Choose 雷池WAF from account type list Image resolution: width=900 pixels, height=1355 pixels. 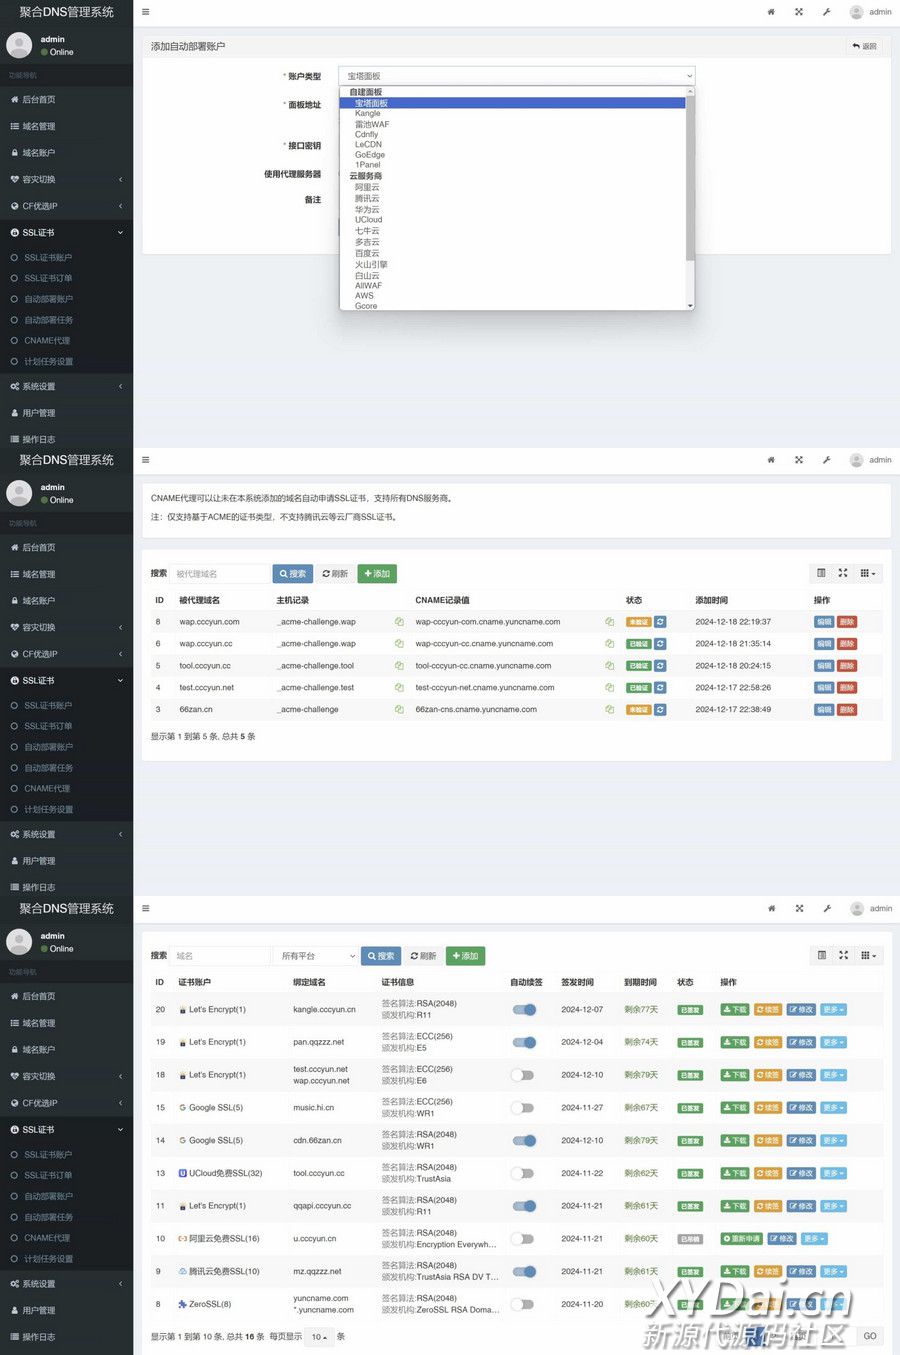point(372,124)
